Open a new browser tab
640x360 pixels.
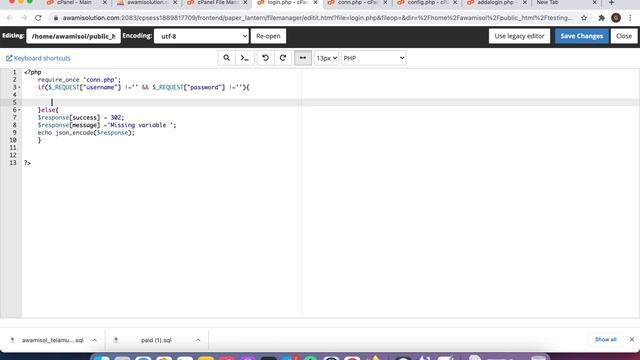point(611,3)
